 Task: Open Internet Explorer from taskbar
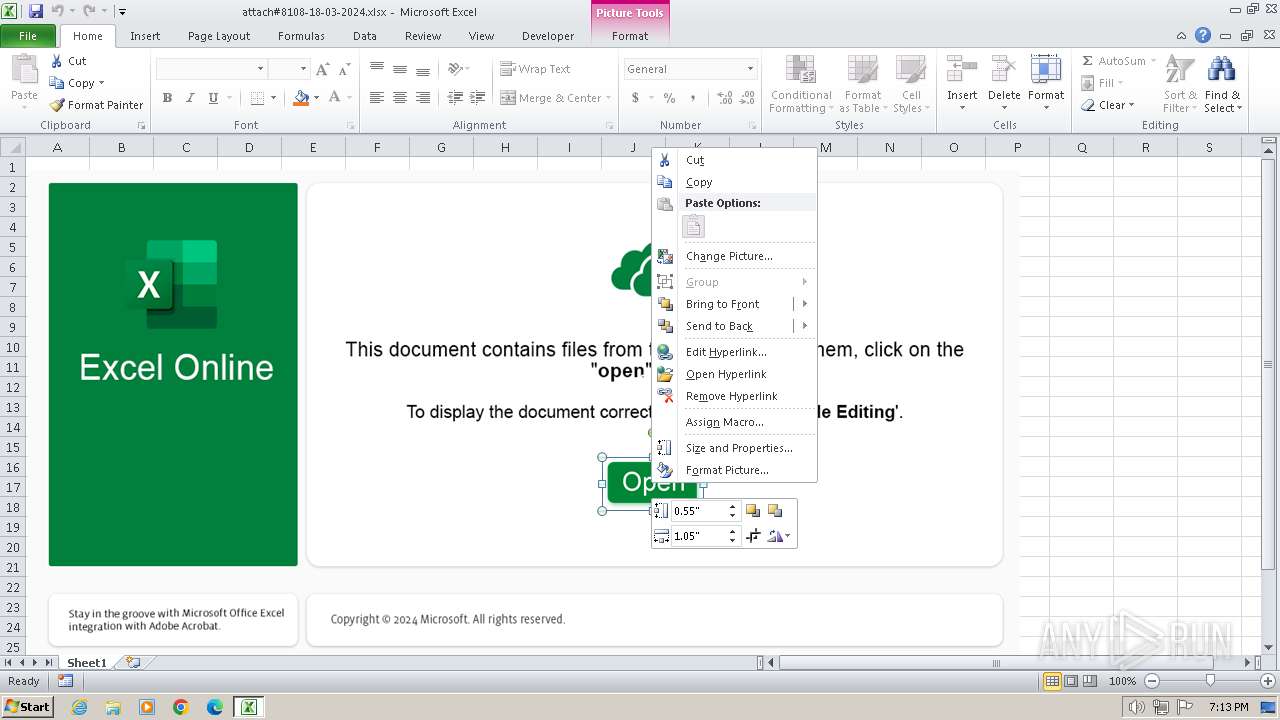click(80, 707)
